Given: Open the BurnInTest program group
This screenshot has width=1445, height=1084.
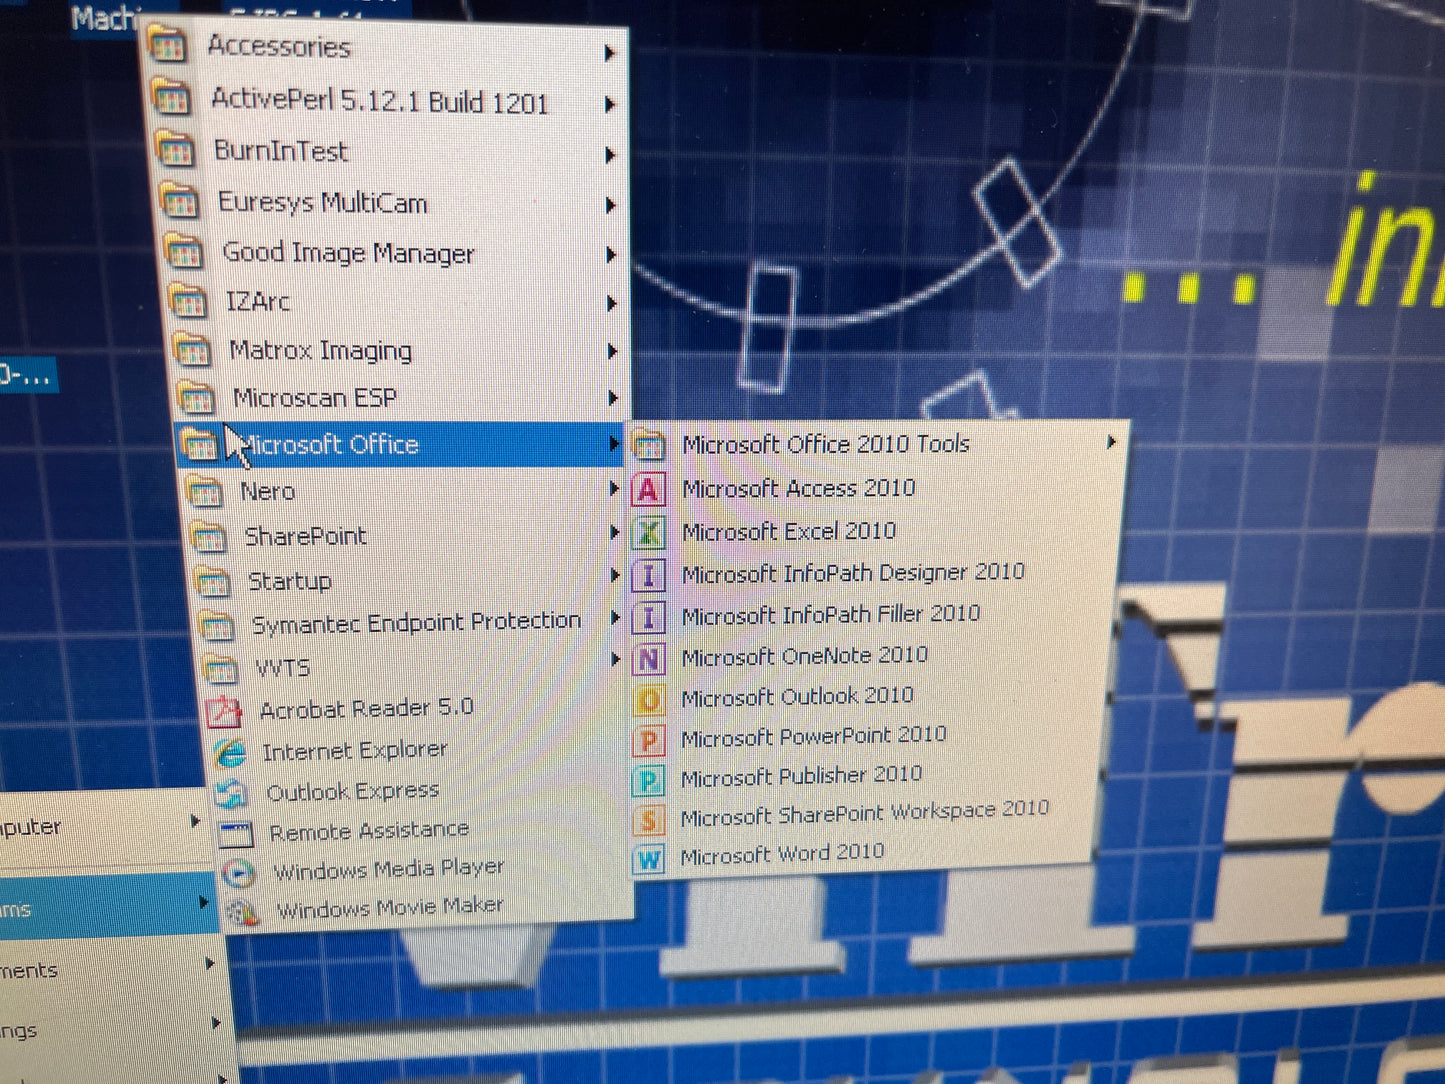Looking at the screenshot, I should click(x=281, y=152).
